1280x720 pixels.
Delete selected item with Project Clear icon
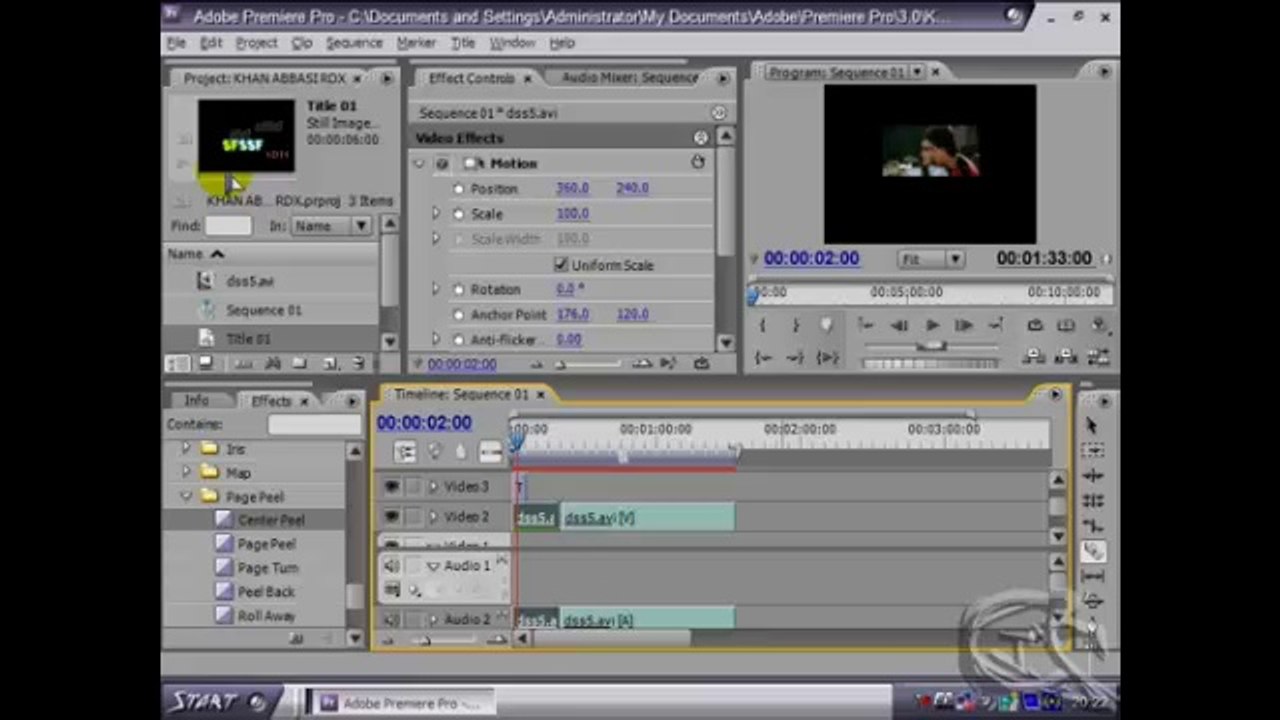tap(358, 364)
